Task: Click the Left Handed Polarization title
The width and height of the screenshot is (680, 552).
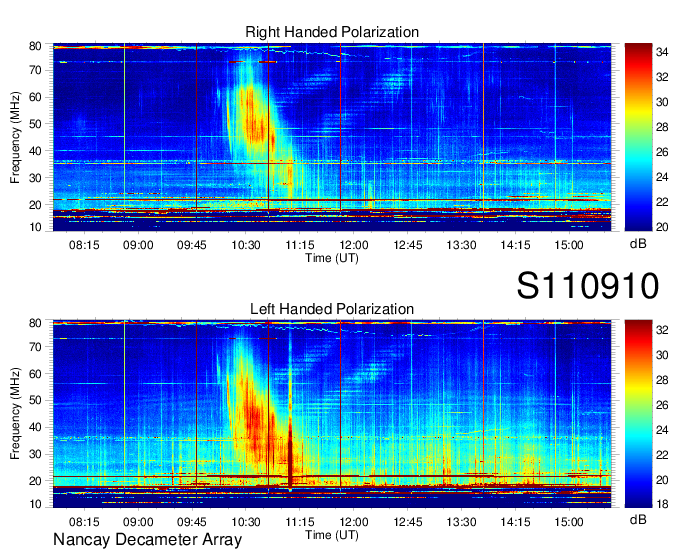Action: coord(332,309)
